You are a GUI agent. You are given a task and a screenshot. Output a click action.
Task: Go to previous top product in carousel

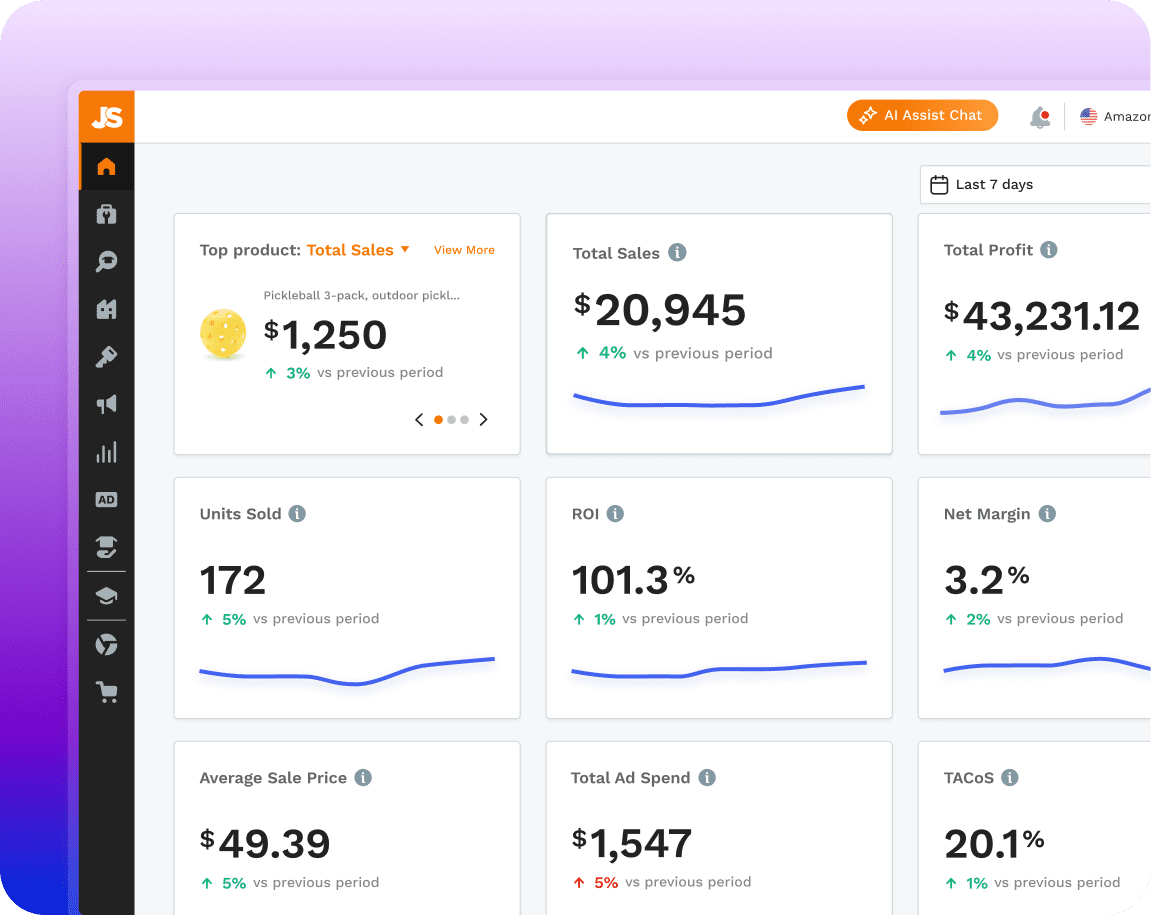click(x=419, y=419)
